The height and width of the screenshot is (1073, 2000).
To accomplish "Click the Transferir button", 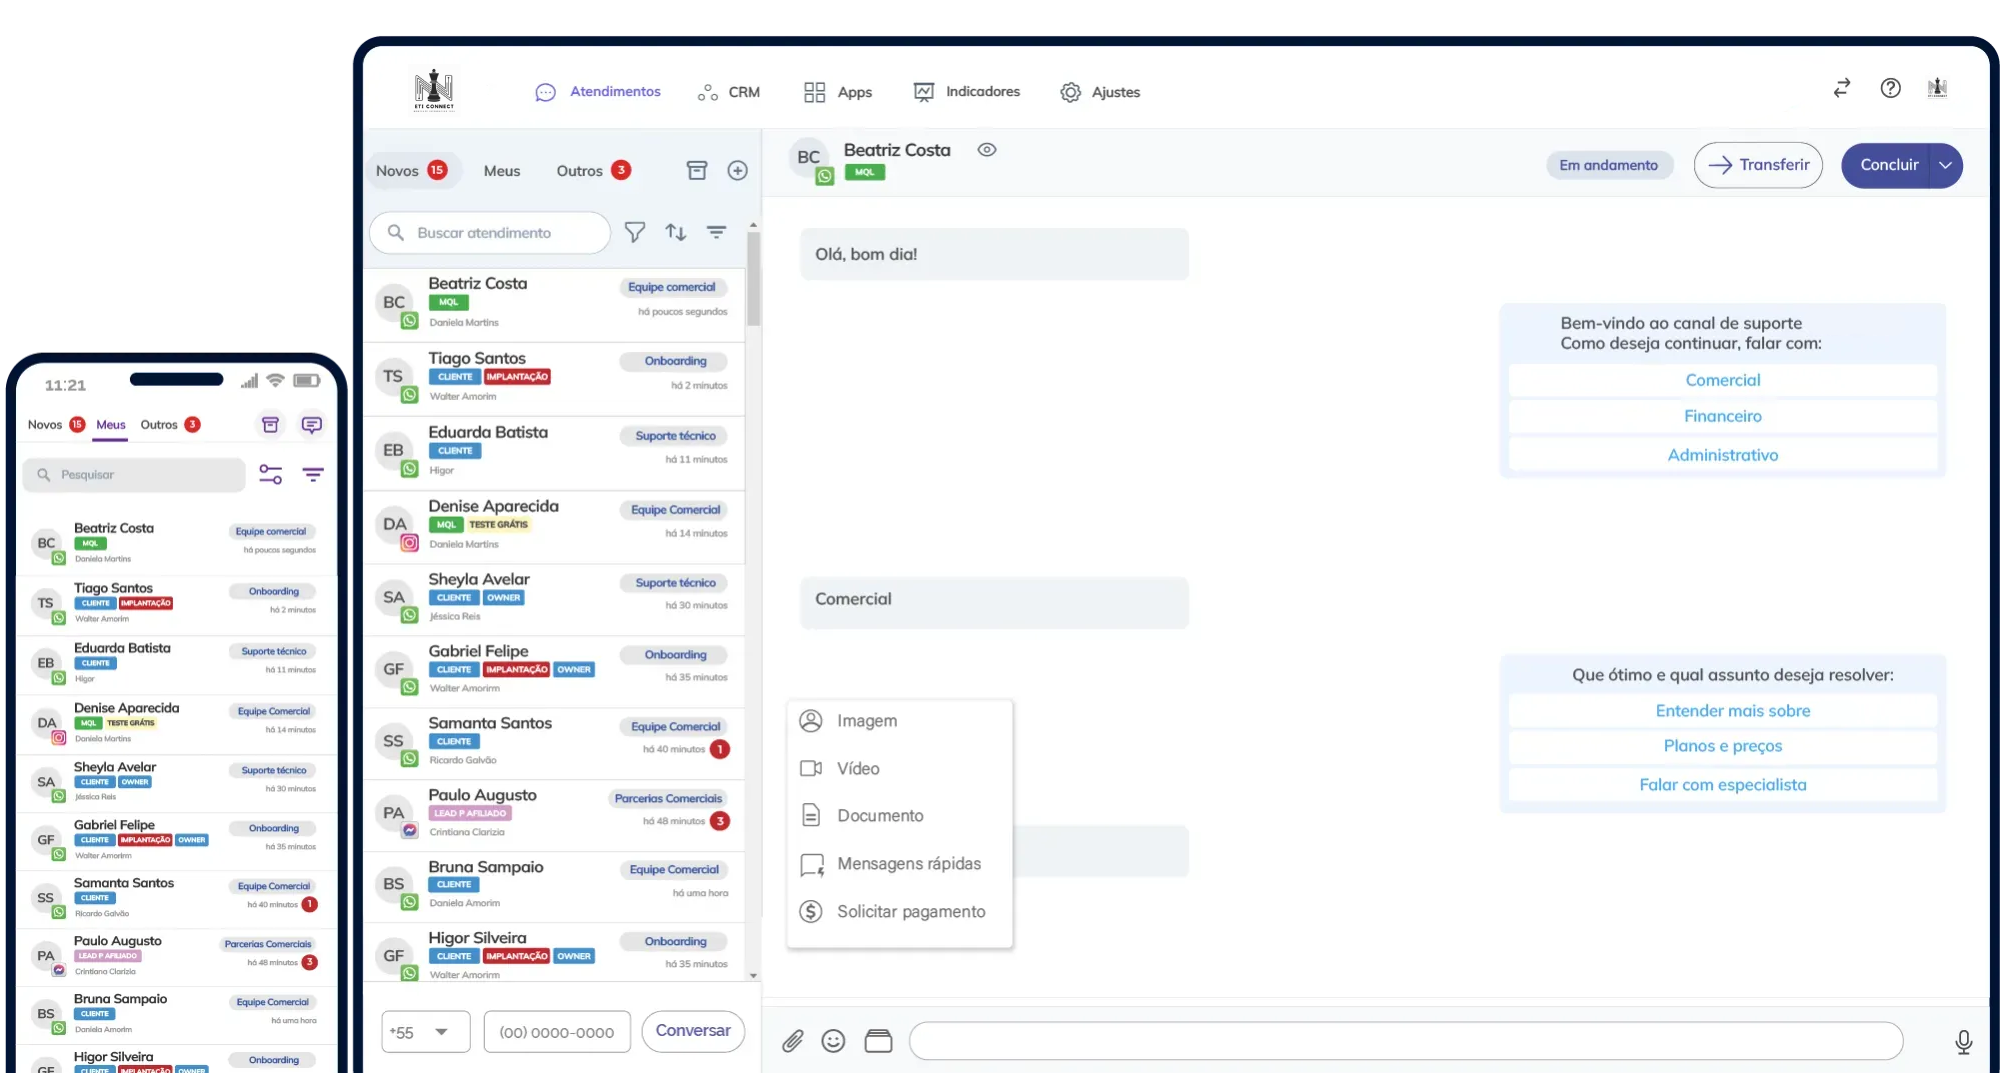I will point(1758,166).
